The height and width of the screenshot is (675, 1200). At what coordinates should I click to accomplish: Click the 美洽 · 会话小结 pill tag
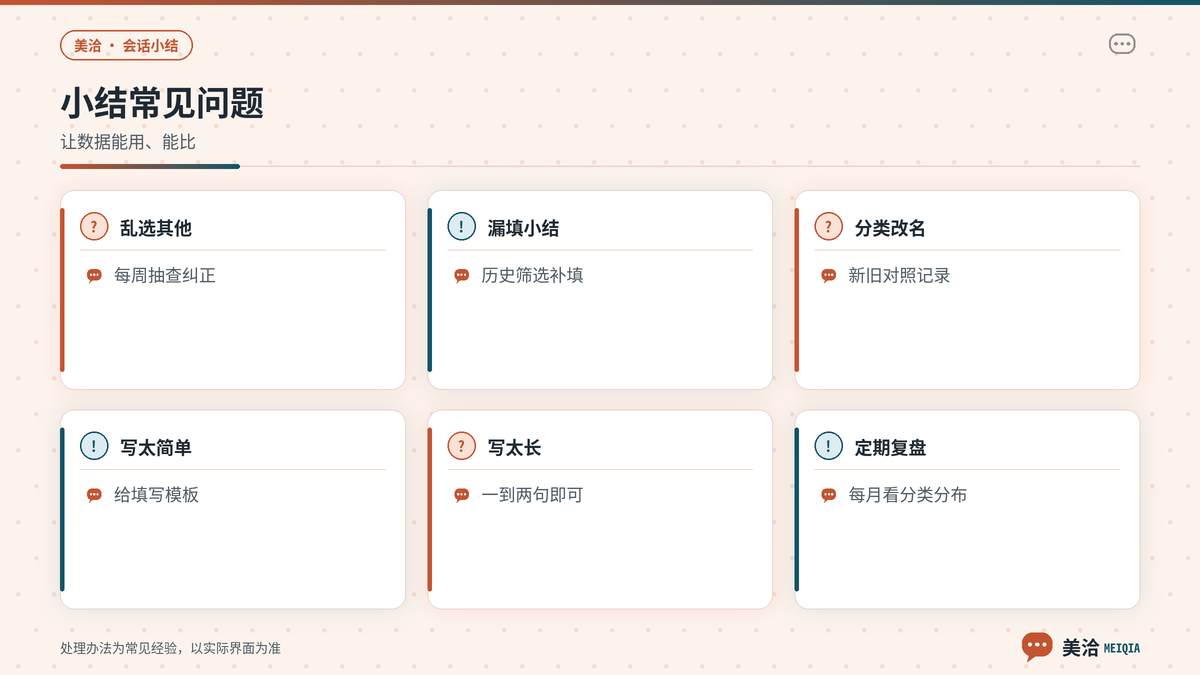[126, 46]
